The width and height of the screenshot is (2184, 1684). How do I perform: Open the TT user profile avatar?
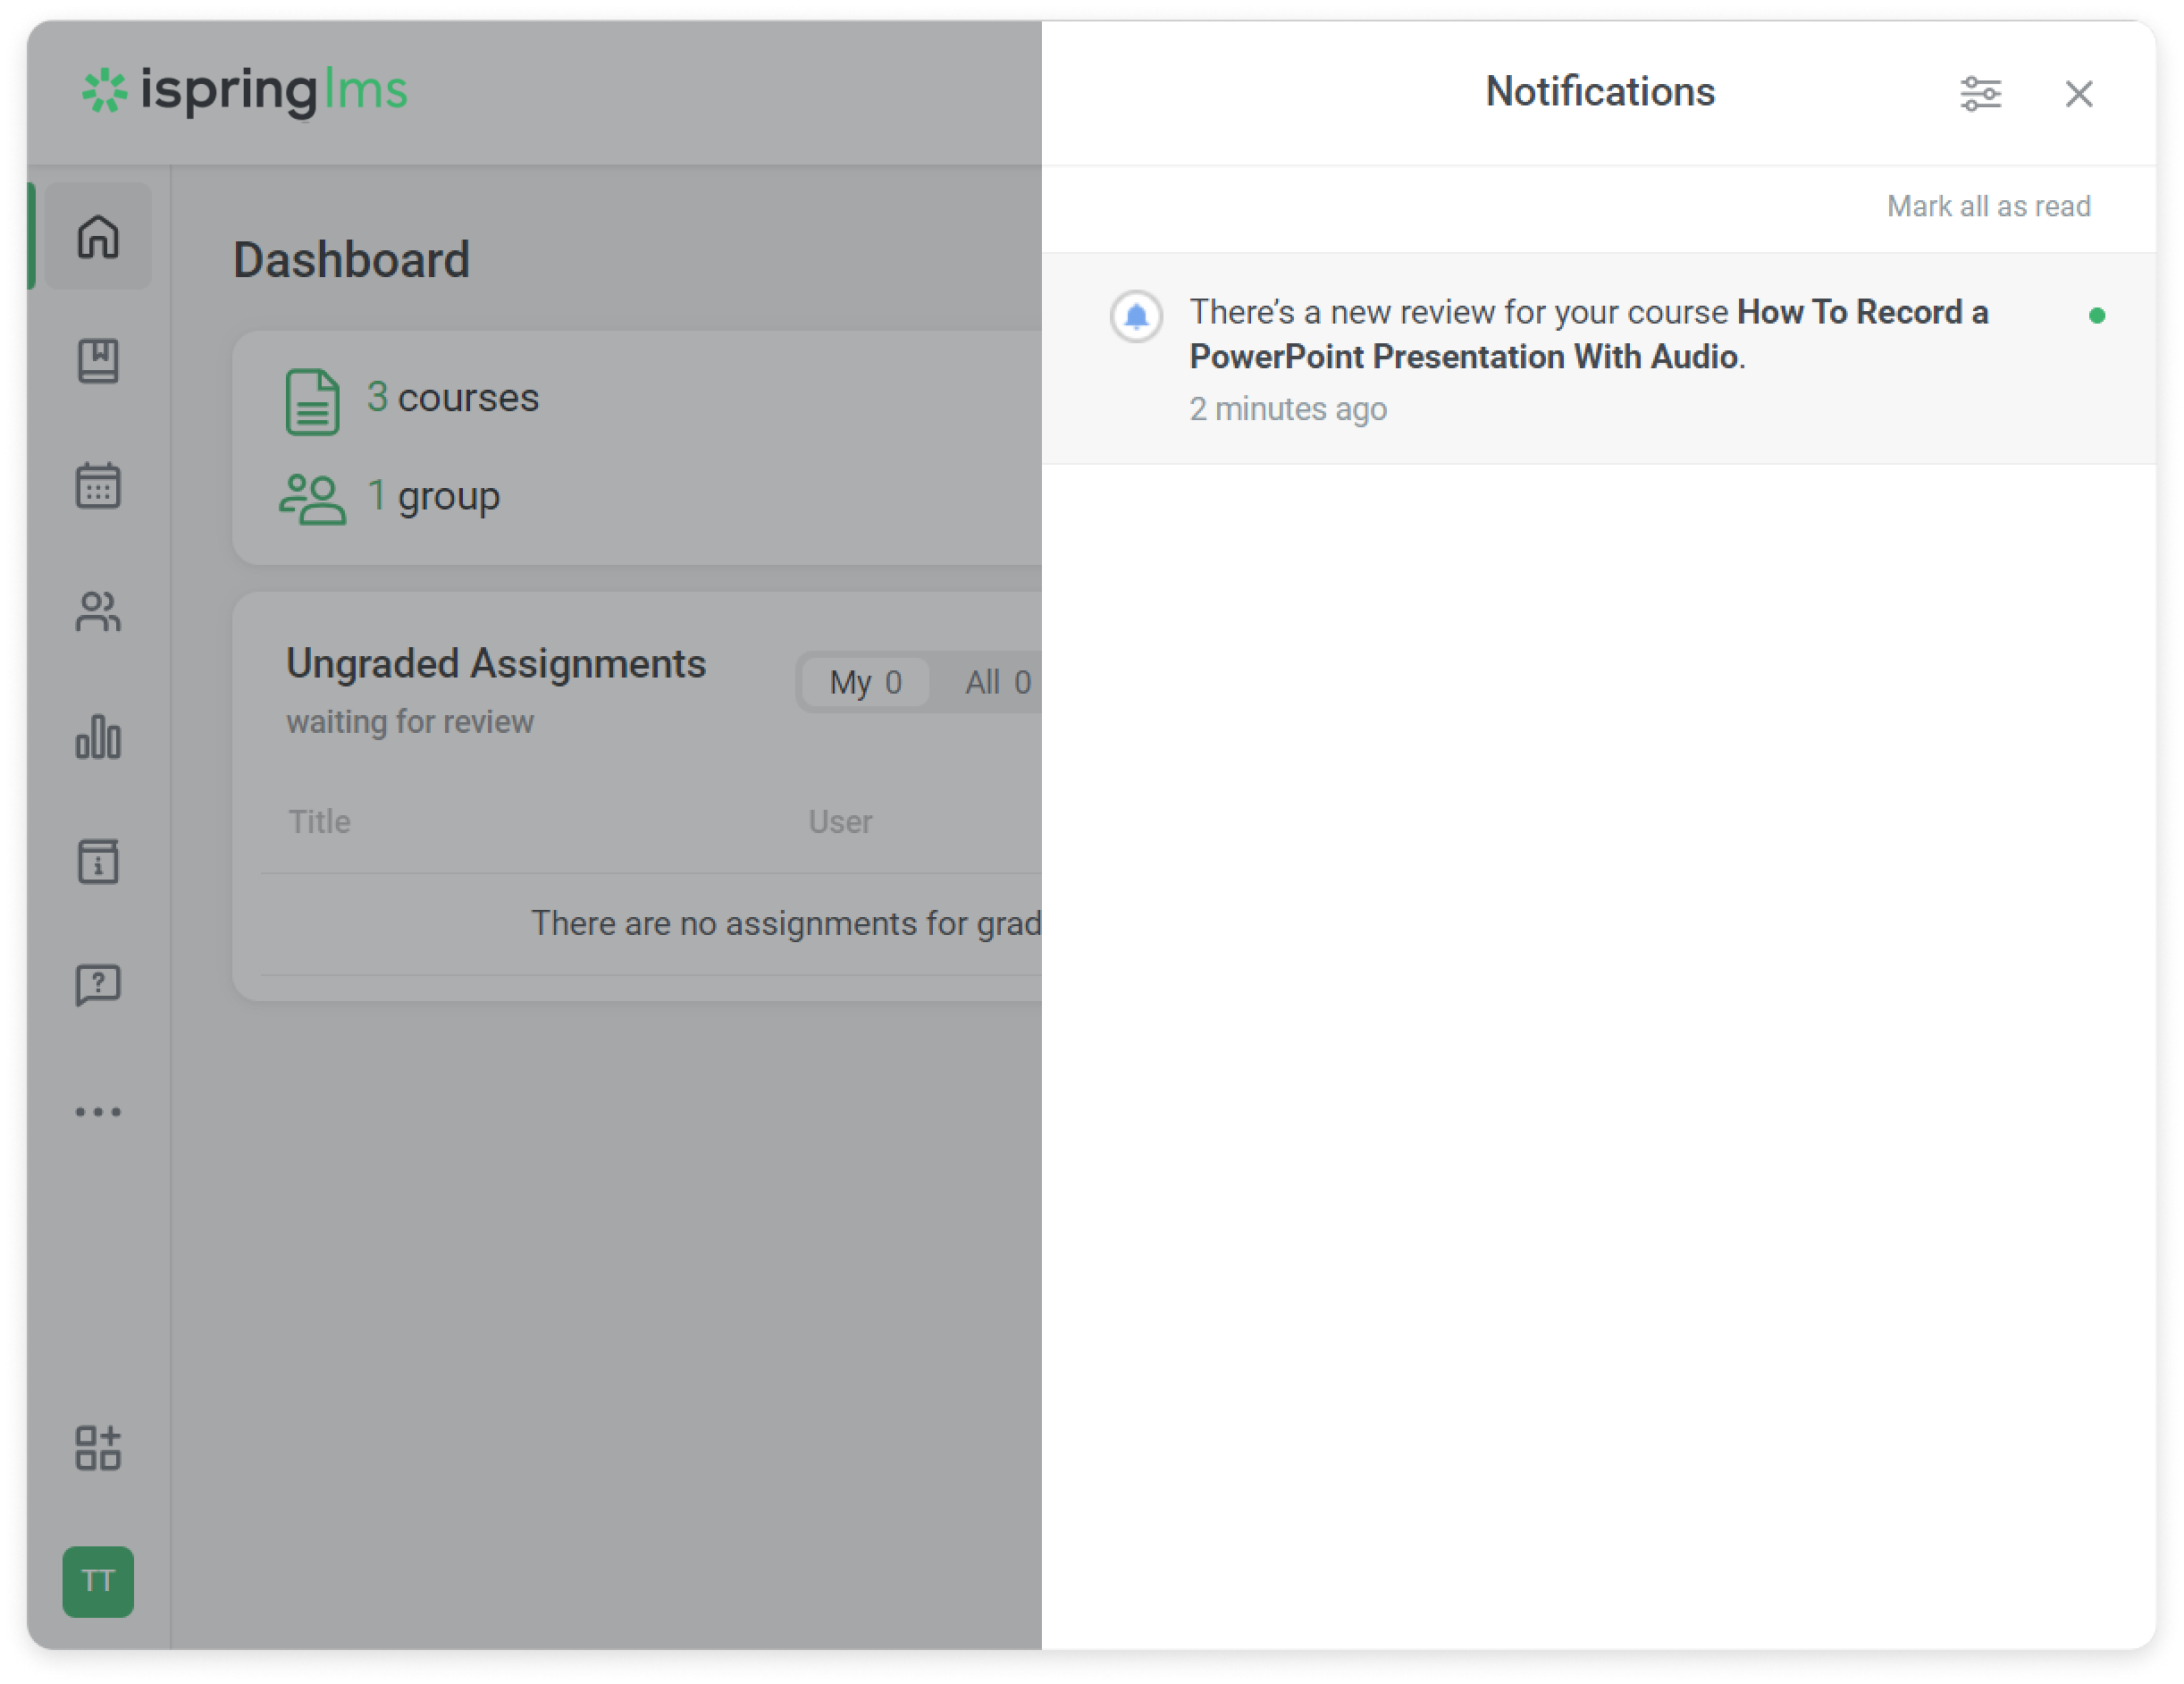point(98,1581)
